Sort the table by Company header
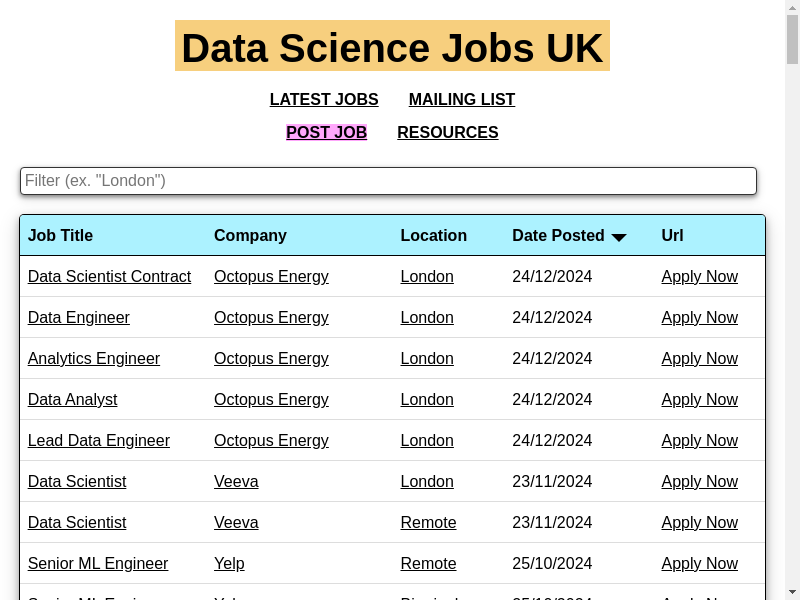Screen dimensions: 800x600 pyautogui.click(x=250, y=236)
